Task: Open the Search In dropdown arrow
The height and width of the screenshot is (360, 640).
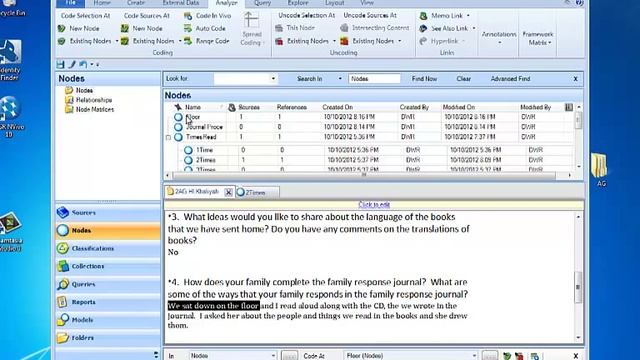Action: [340, 79]
